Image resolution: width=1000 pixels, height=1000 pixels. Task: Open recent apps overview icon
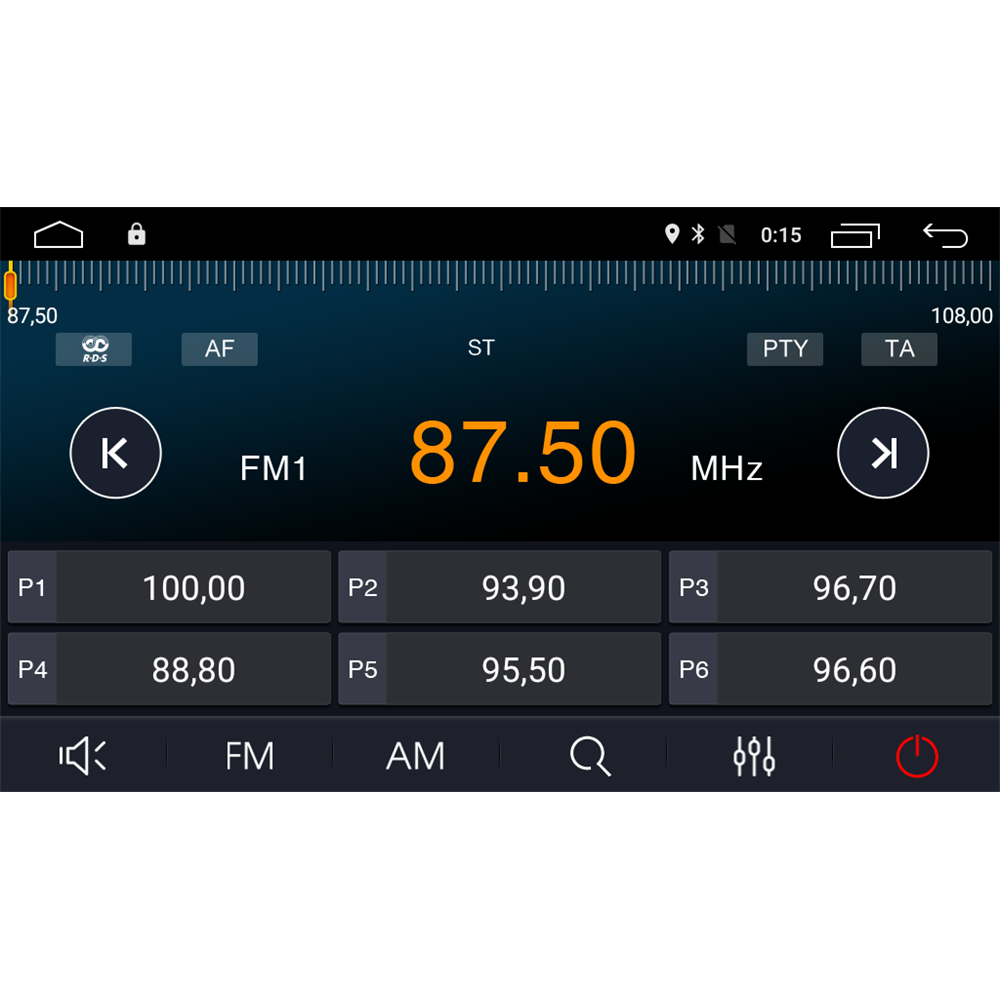pos(855,235)
